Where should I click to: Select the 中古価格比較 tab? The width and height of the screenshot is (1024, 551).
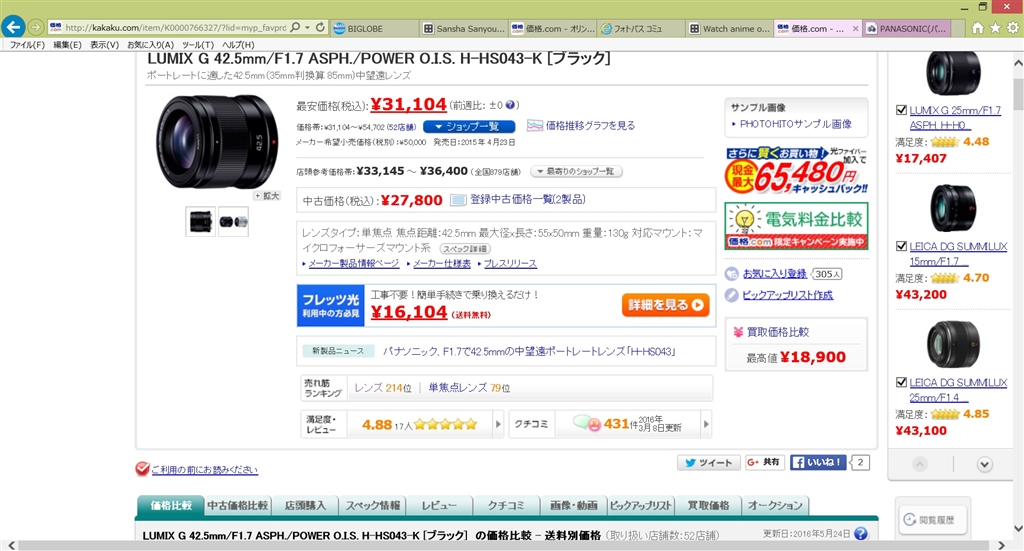(237, 505)
